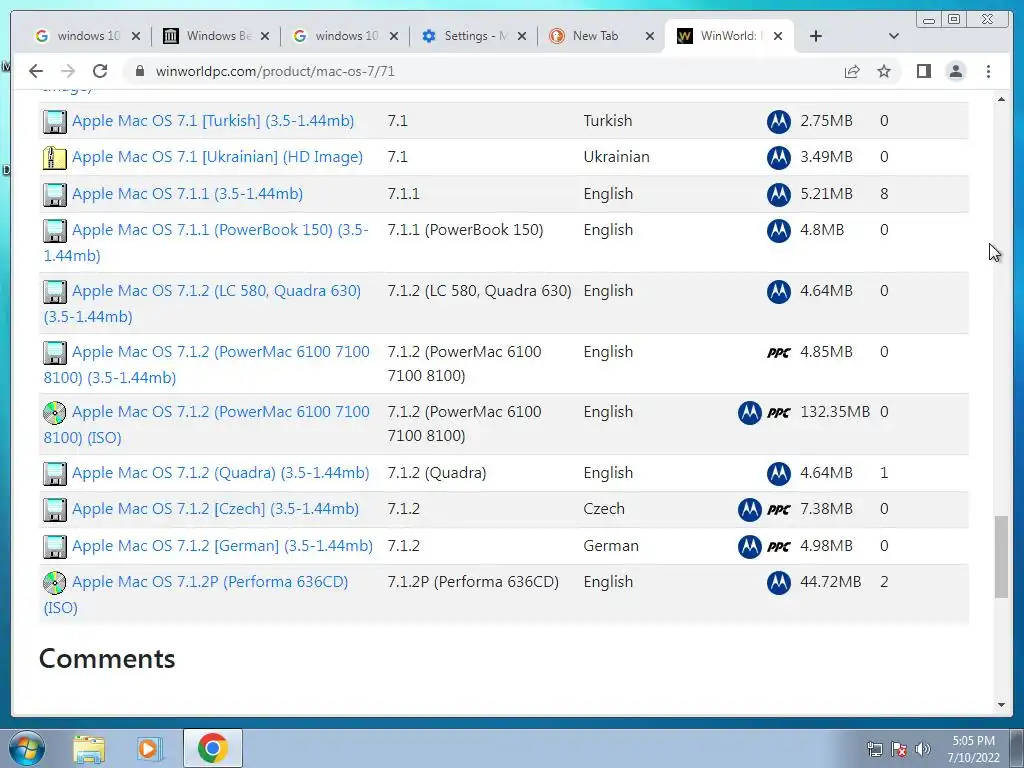Select the '7.1.2P (Performa 636CD)' version cell
This screenshot has height=768, width=1024.
473,582
